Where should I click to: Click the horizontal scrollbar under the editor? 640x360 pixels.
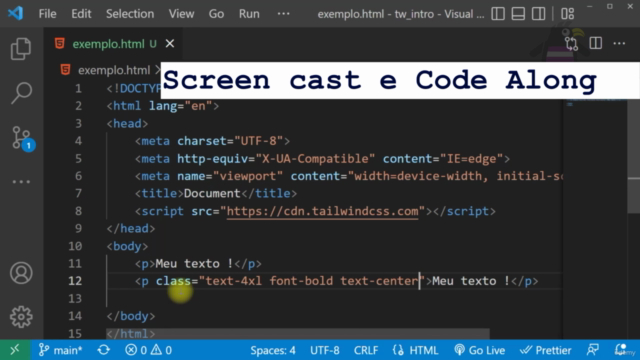pos(298,334)
